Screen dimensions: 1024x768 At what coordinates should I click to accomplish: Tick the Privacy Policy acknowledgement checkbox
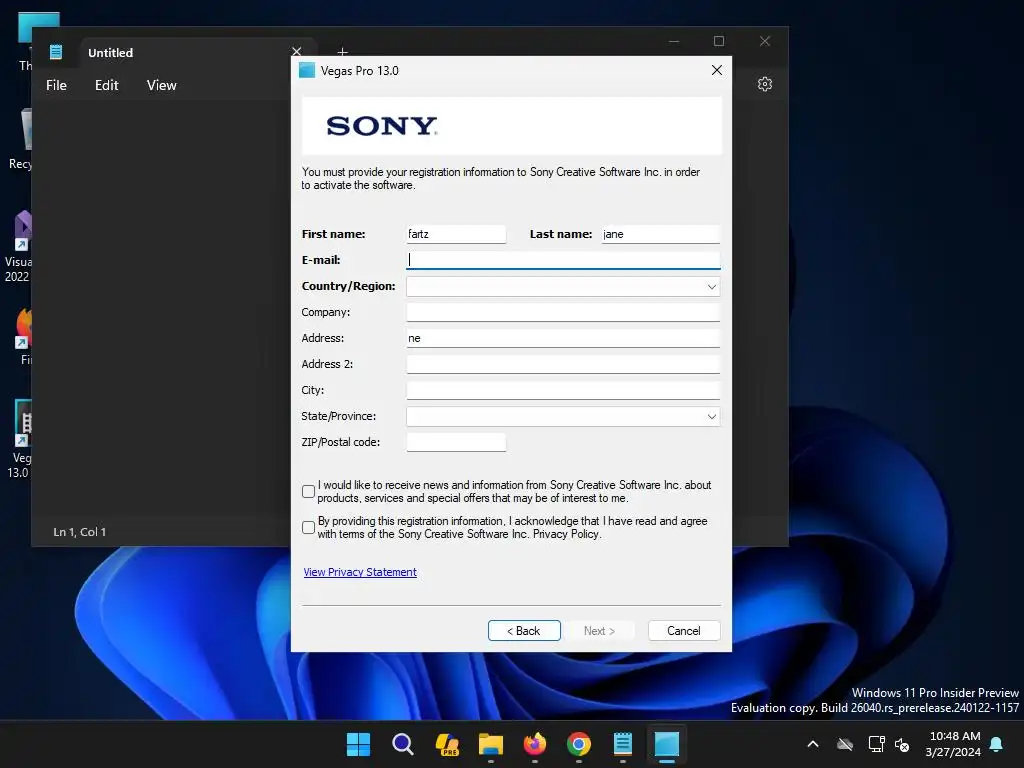pyautogui.click(x=308, y=528)
